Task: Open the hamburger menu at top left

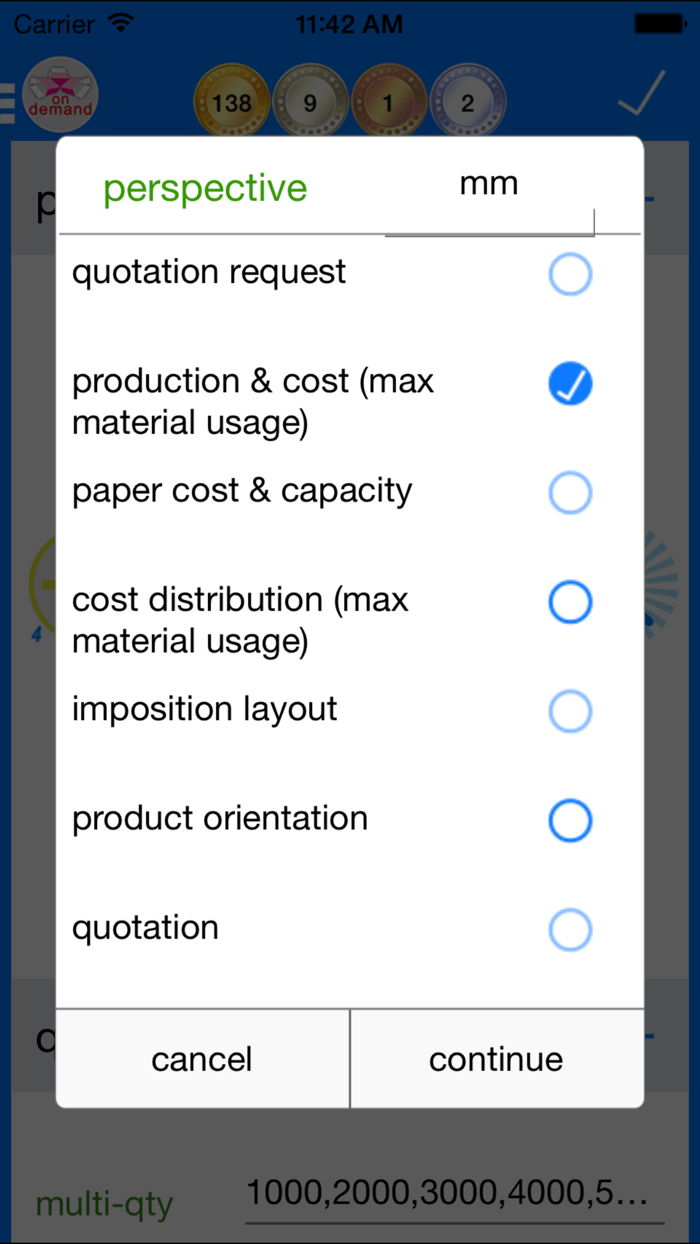Action: (7, 103)
